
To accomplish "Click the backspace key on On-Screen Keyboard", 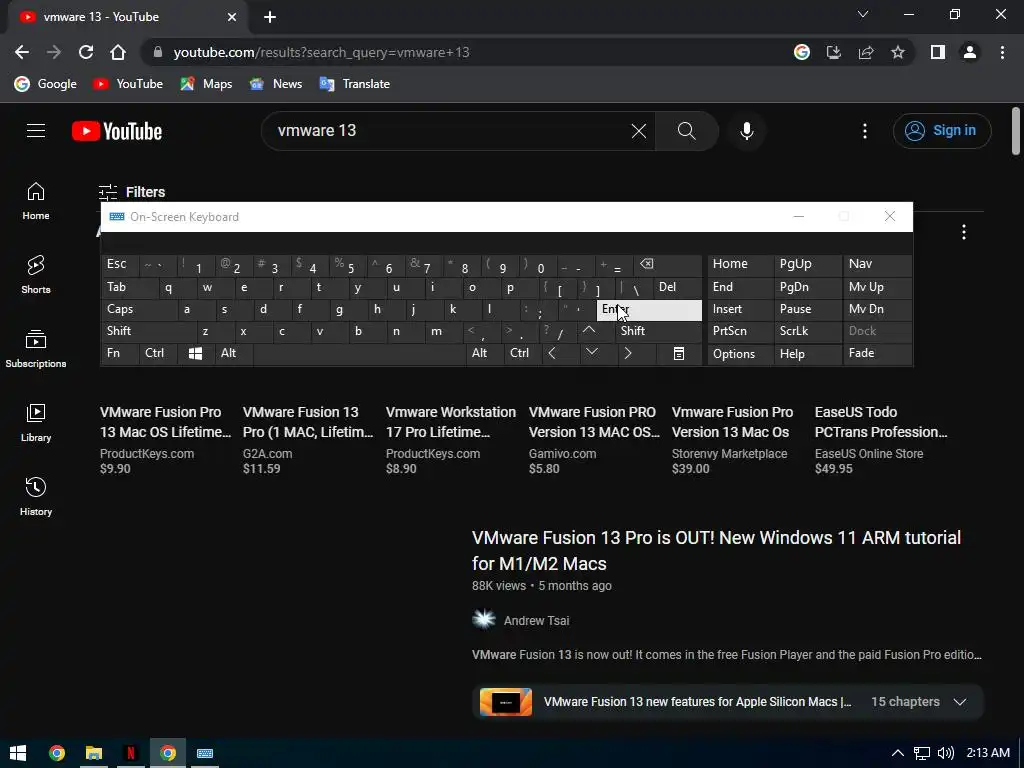I will [669, 264].
